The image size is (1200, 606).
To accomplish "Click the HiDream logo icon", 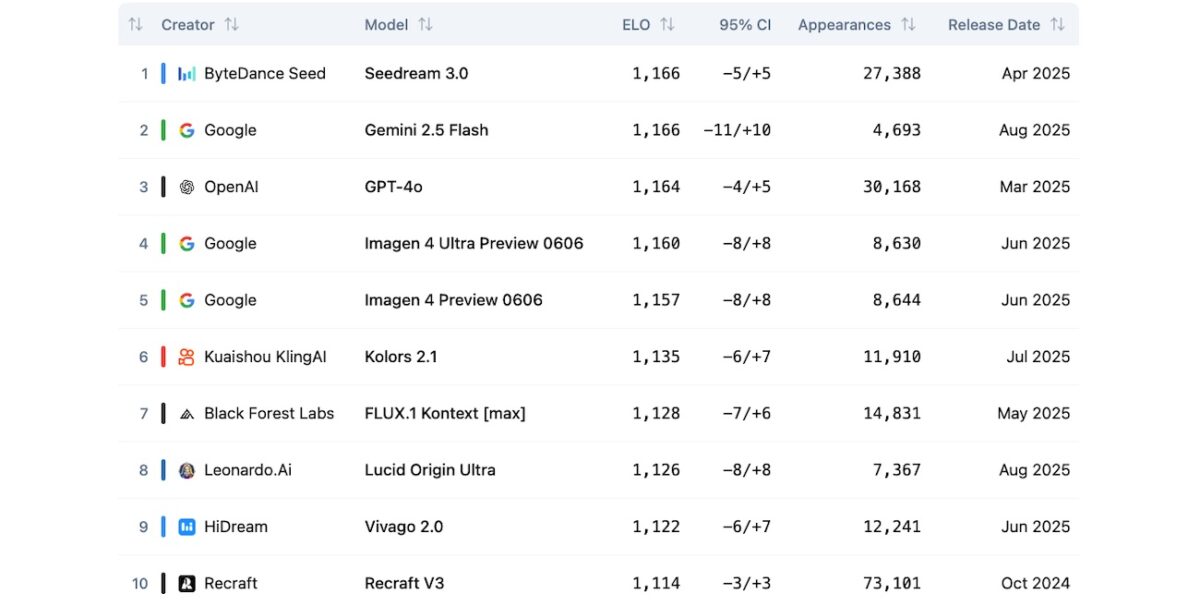I will click(187, 527).
